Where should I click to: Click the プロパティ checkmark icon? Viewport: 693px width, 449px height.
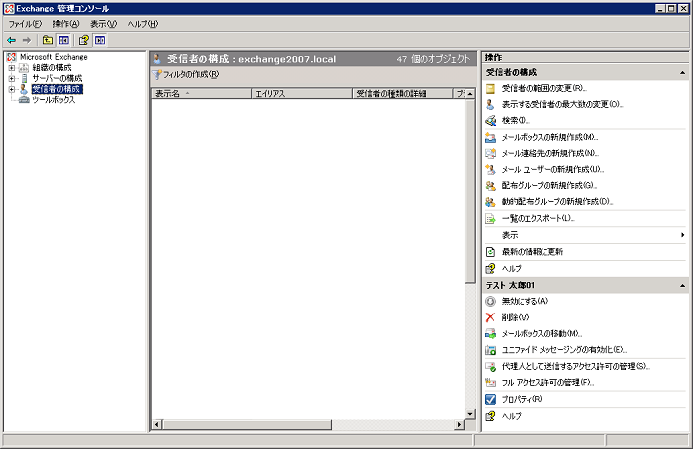click(x=490, y=399)
